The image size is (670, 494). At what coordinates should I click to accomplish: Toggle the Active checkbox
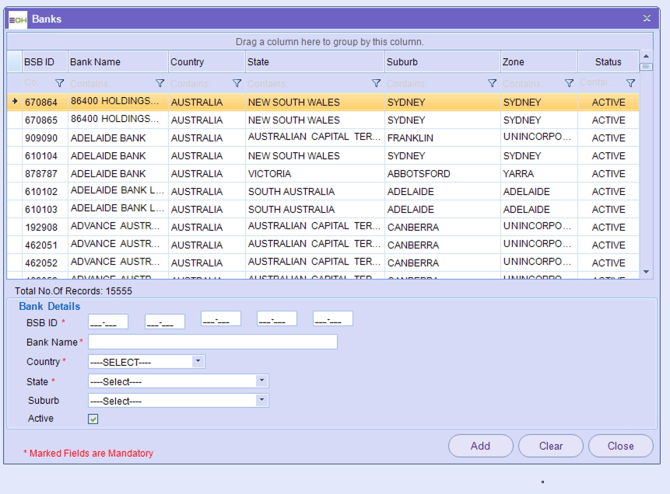[93, 419]
